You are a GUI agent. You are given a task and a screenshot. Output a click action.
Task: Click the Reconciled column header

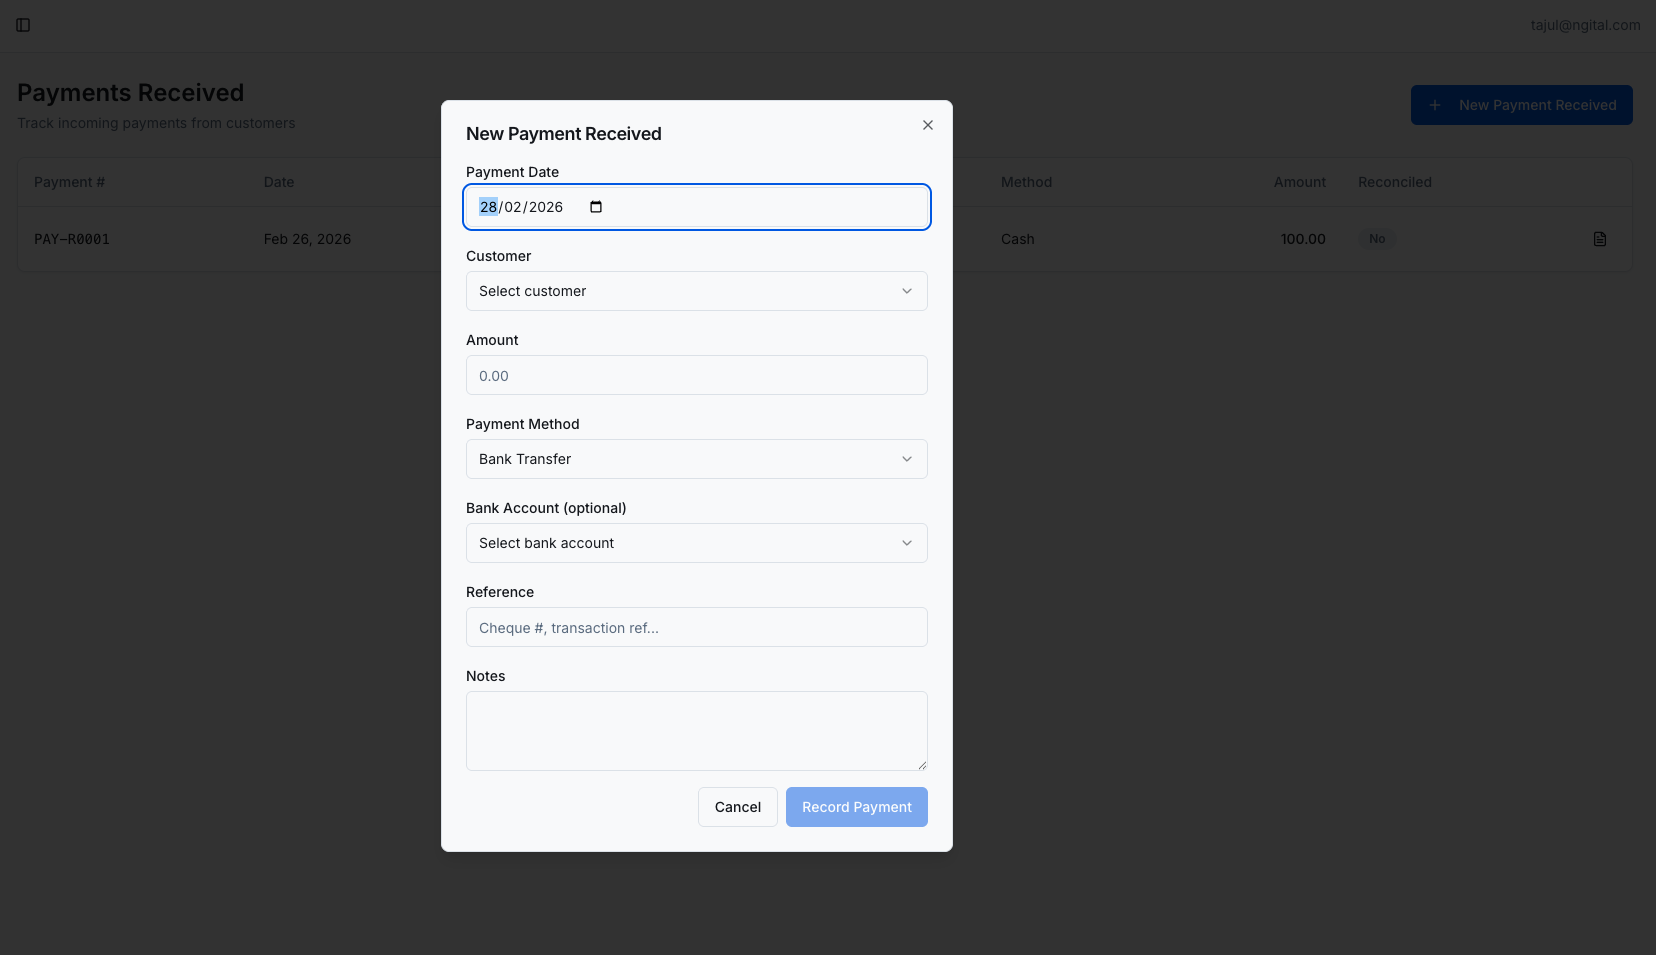pyautogui.click(x=1394, y=182)
